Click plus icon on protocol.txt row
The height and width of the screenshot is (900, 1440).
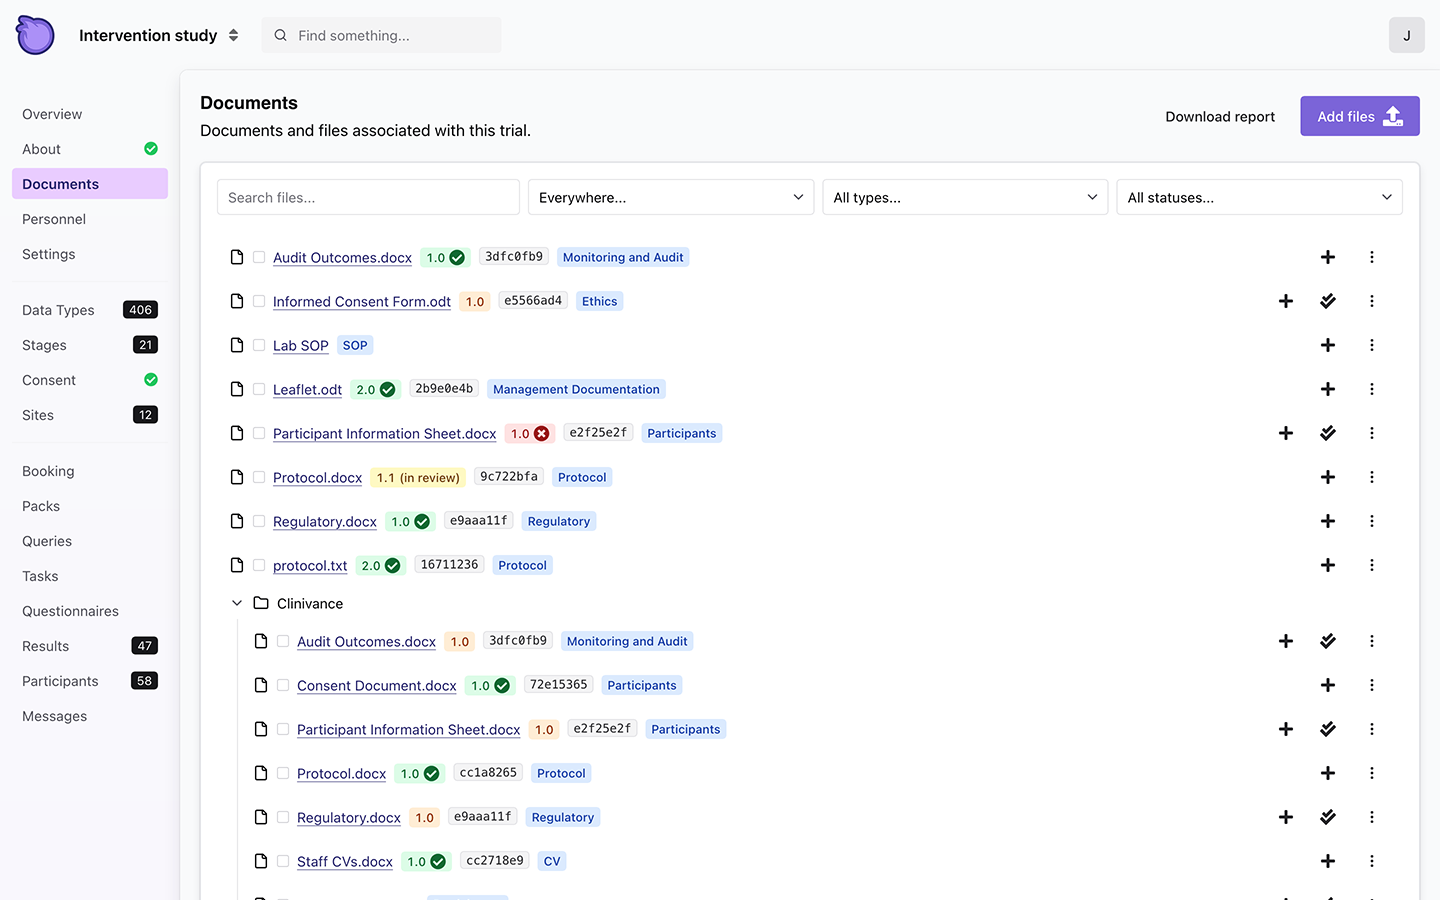pyautogui.click(x=1328, y=565)
